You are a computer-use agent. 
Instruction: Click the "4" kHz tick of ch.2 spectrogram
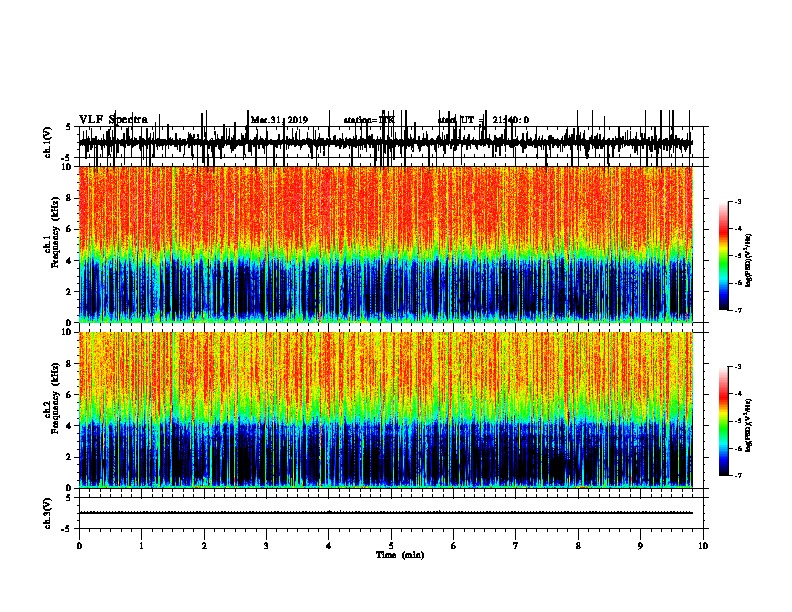click(x=70, y=426)
